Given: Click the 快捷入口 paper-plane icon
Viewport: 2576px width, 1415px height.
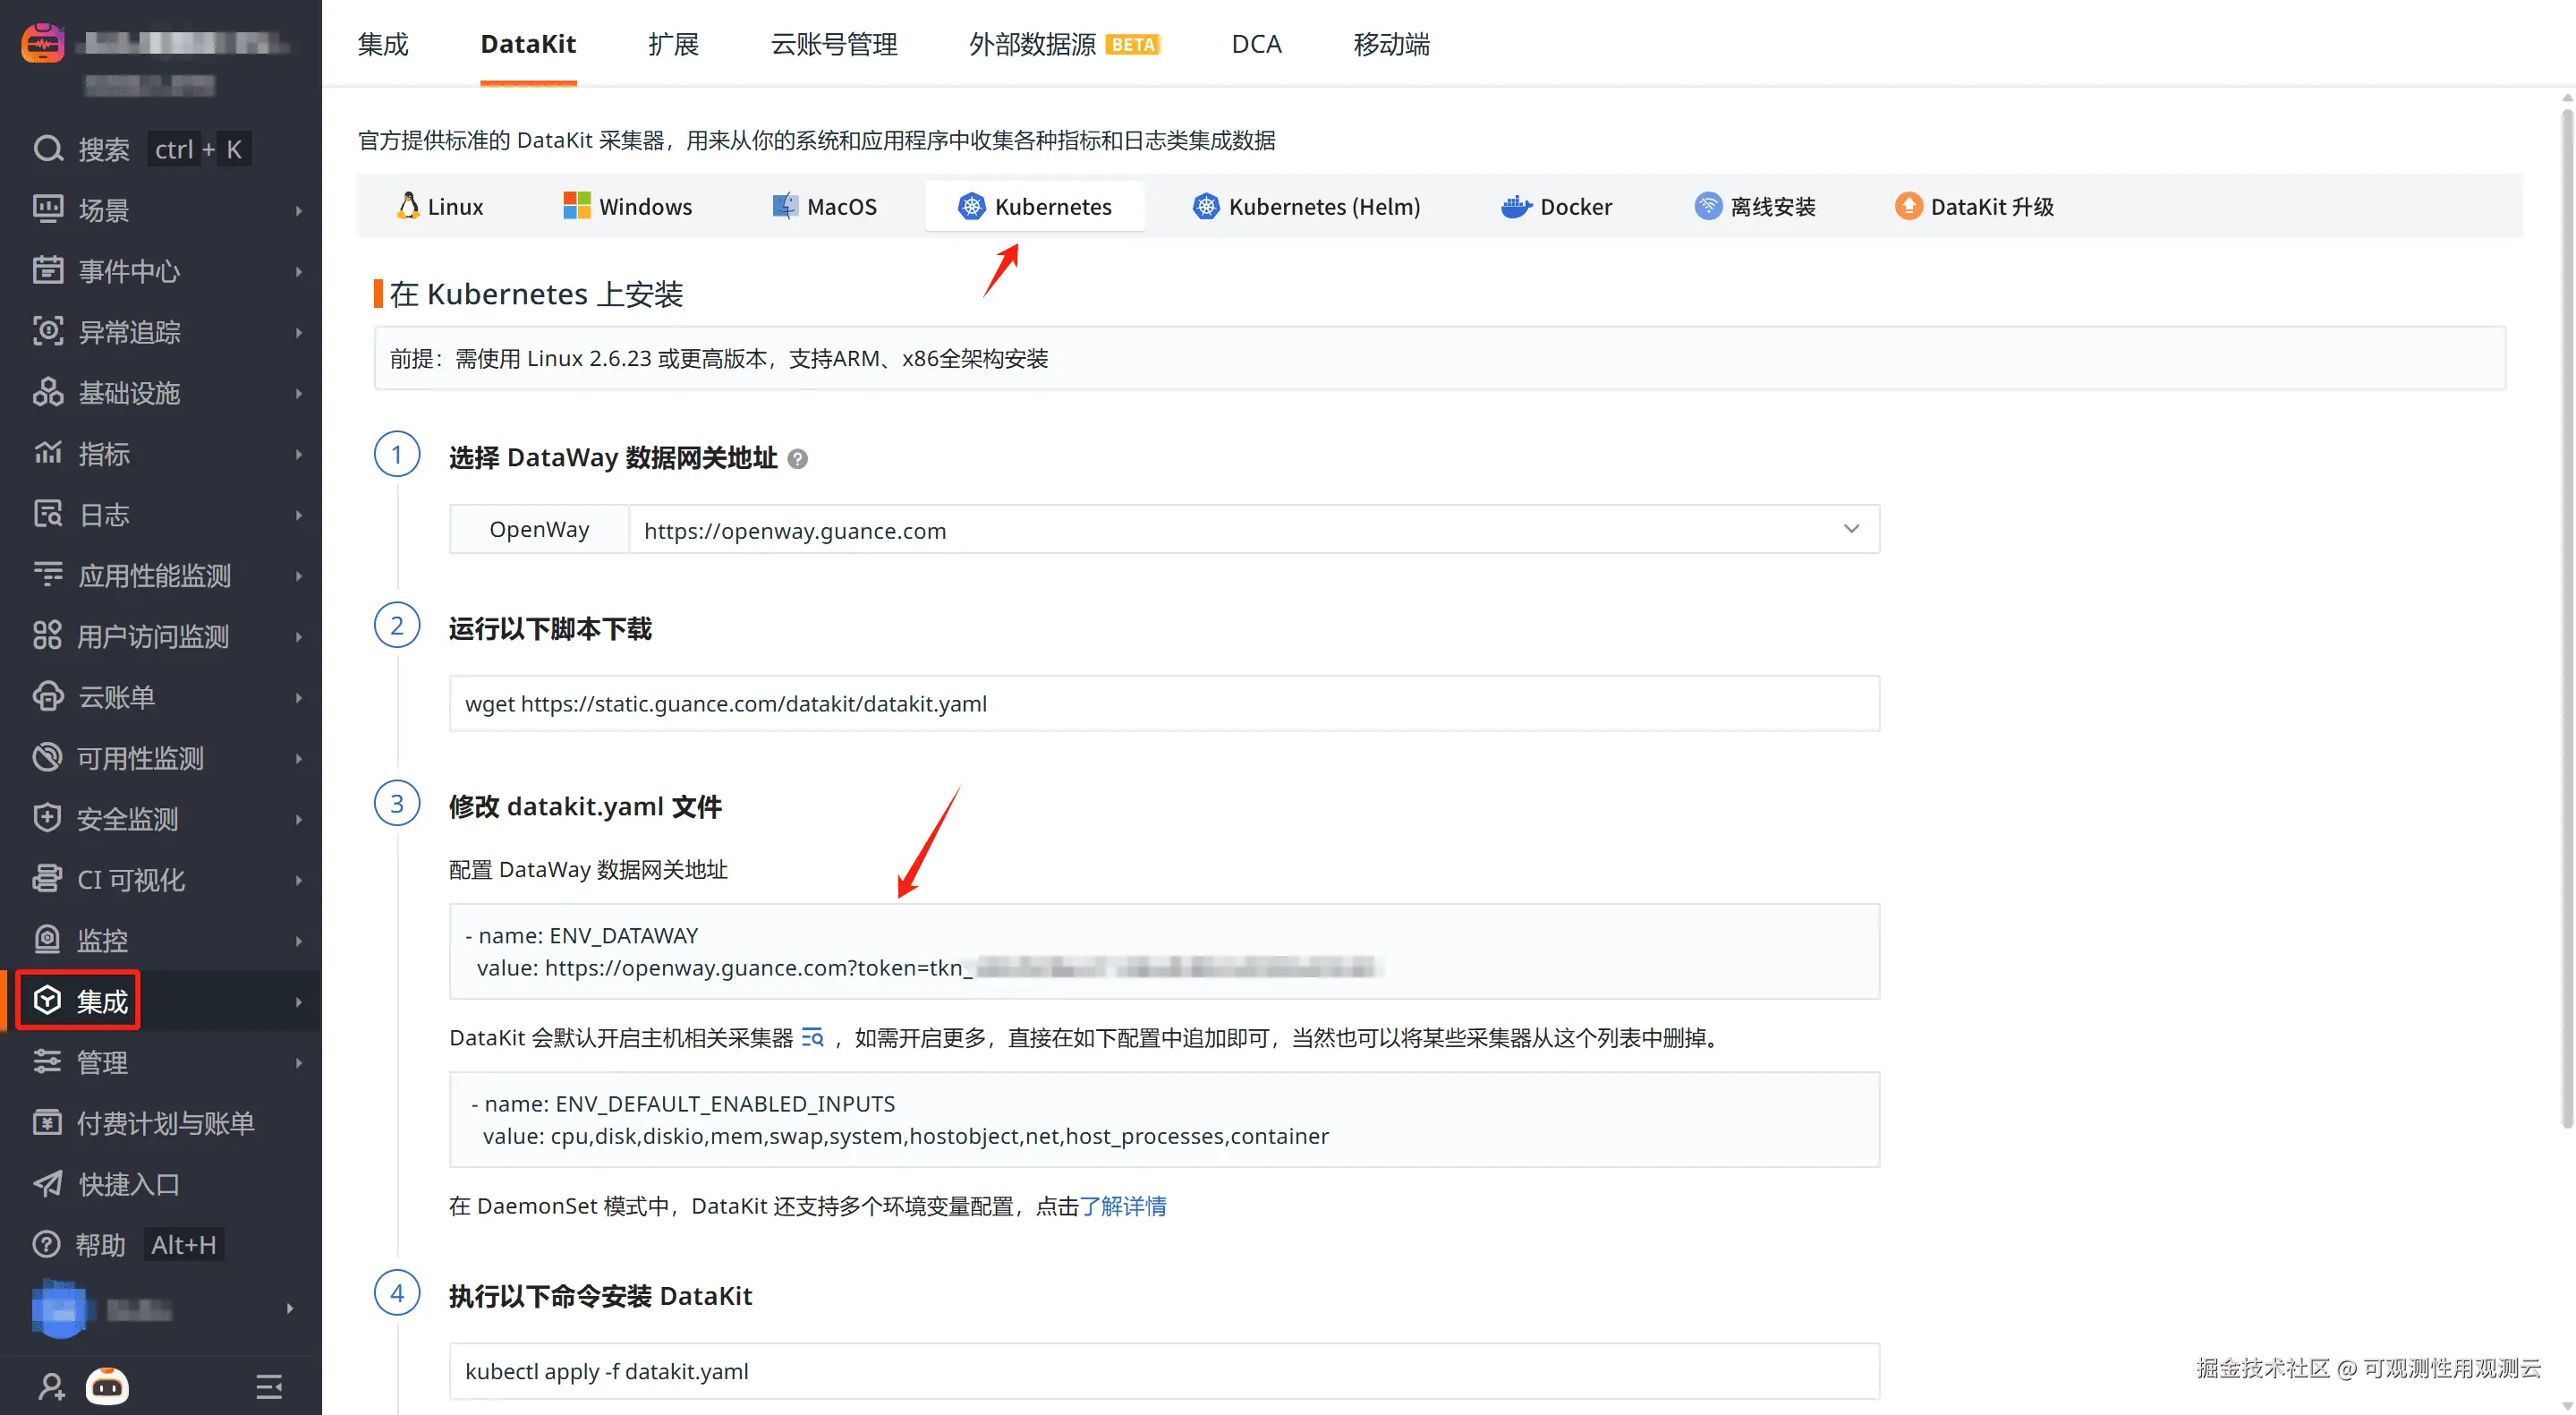Looking at the screenshot, I should [48, 1184].
